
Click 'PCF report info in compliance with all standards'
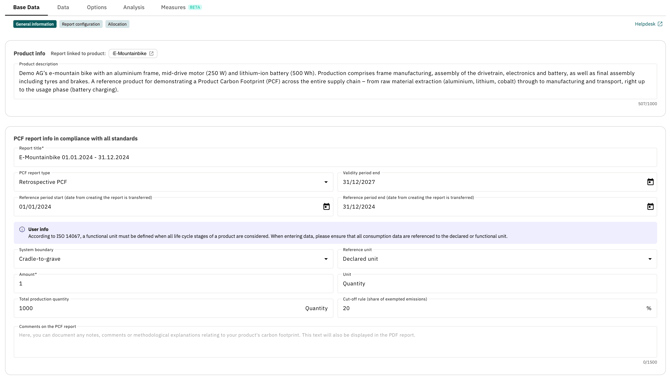[76, 138]
